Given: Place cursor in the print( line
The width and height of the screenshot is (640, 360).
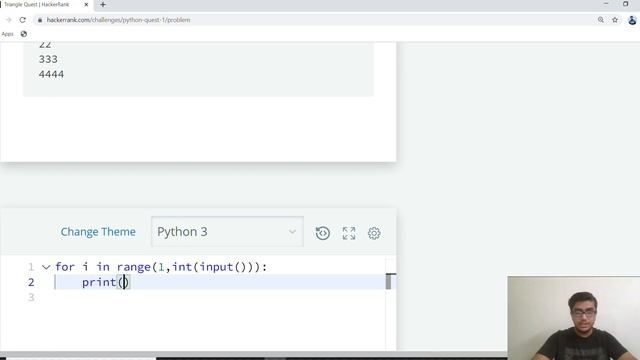Looking at the screenshot, I should (220, 282).
